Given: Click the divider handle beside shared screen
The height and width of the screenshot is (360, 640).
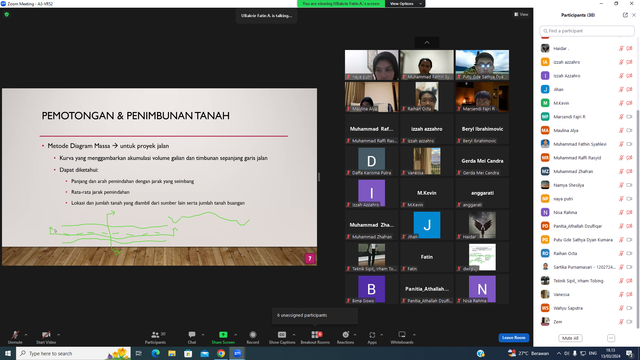Looking at the screenshot, I should tap(319, 177).
